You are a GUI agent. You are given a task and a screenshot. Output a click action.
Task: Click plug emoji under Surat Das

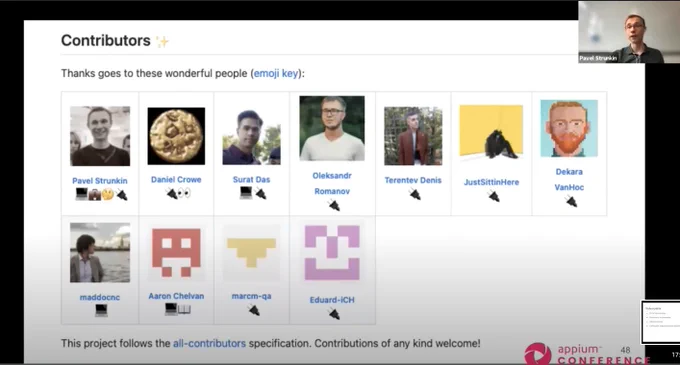point(261,193)
